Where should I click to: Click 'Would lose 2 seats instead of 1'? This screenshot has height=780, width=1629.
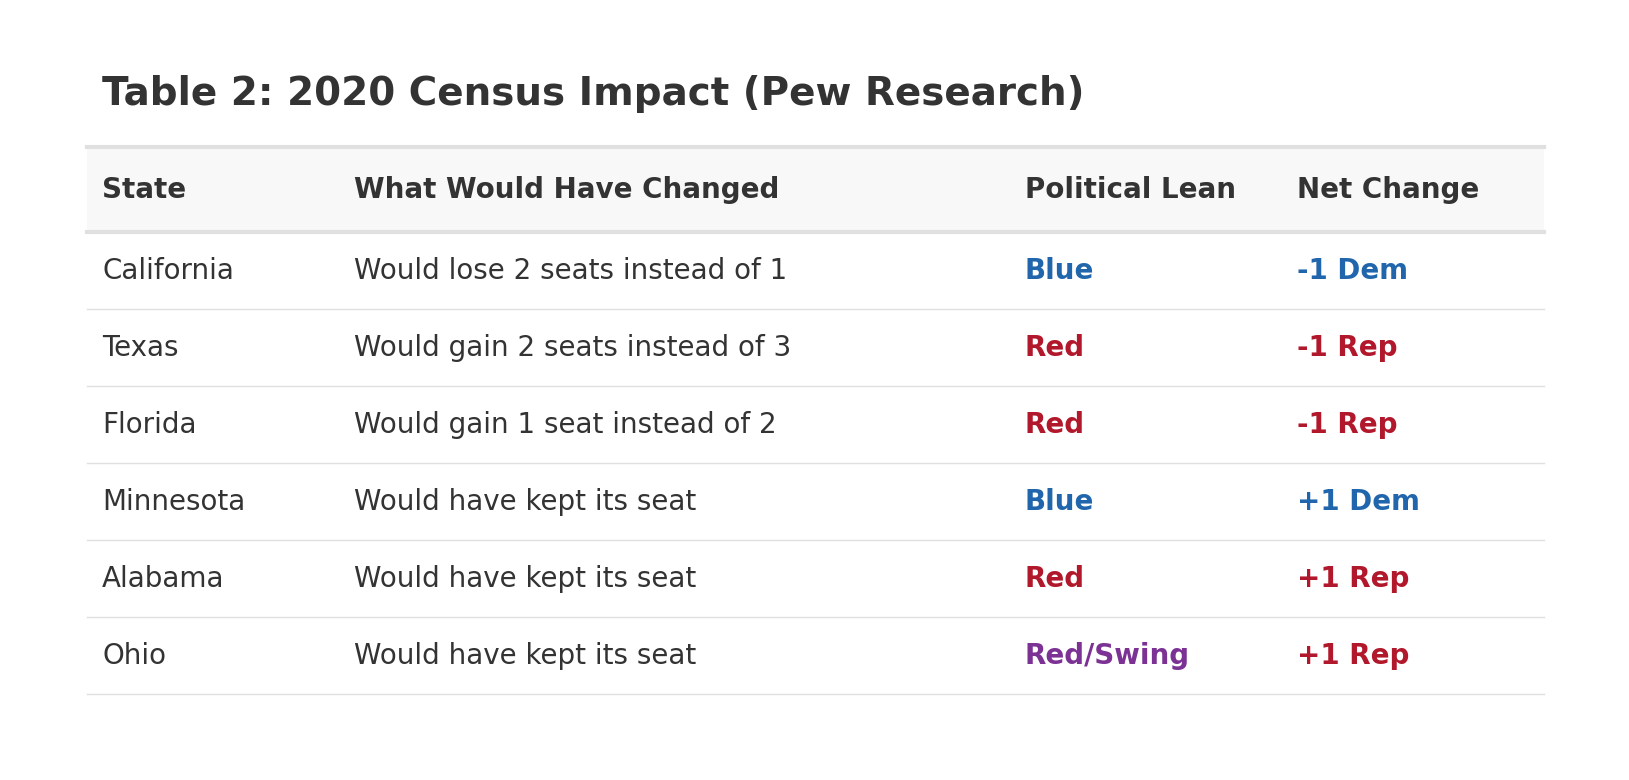[570, 270]
